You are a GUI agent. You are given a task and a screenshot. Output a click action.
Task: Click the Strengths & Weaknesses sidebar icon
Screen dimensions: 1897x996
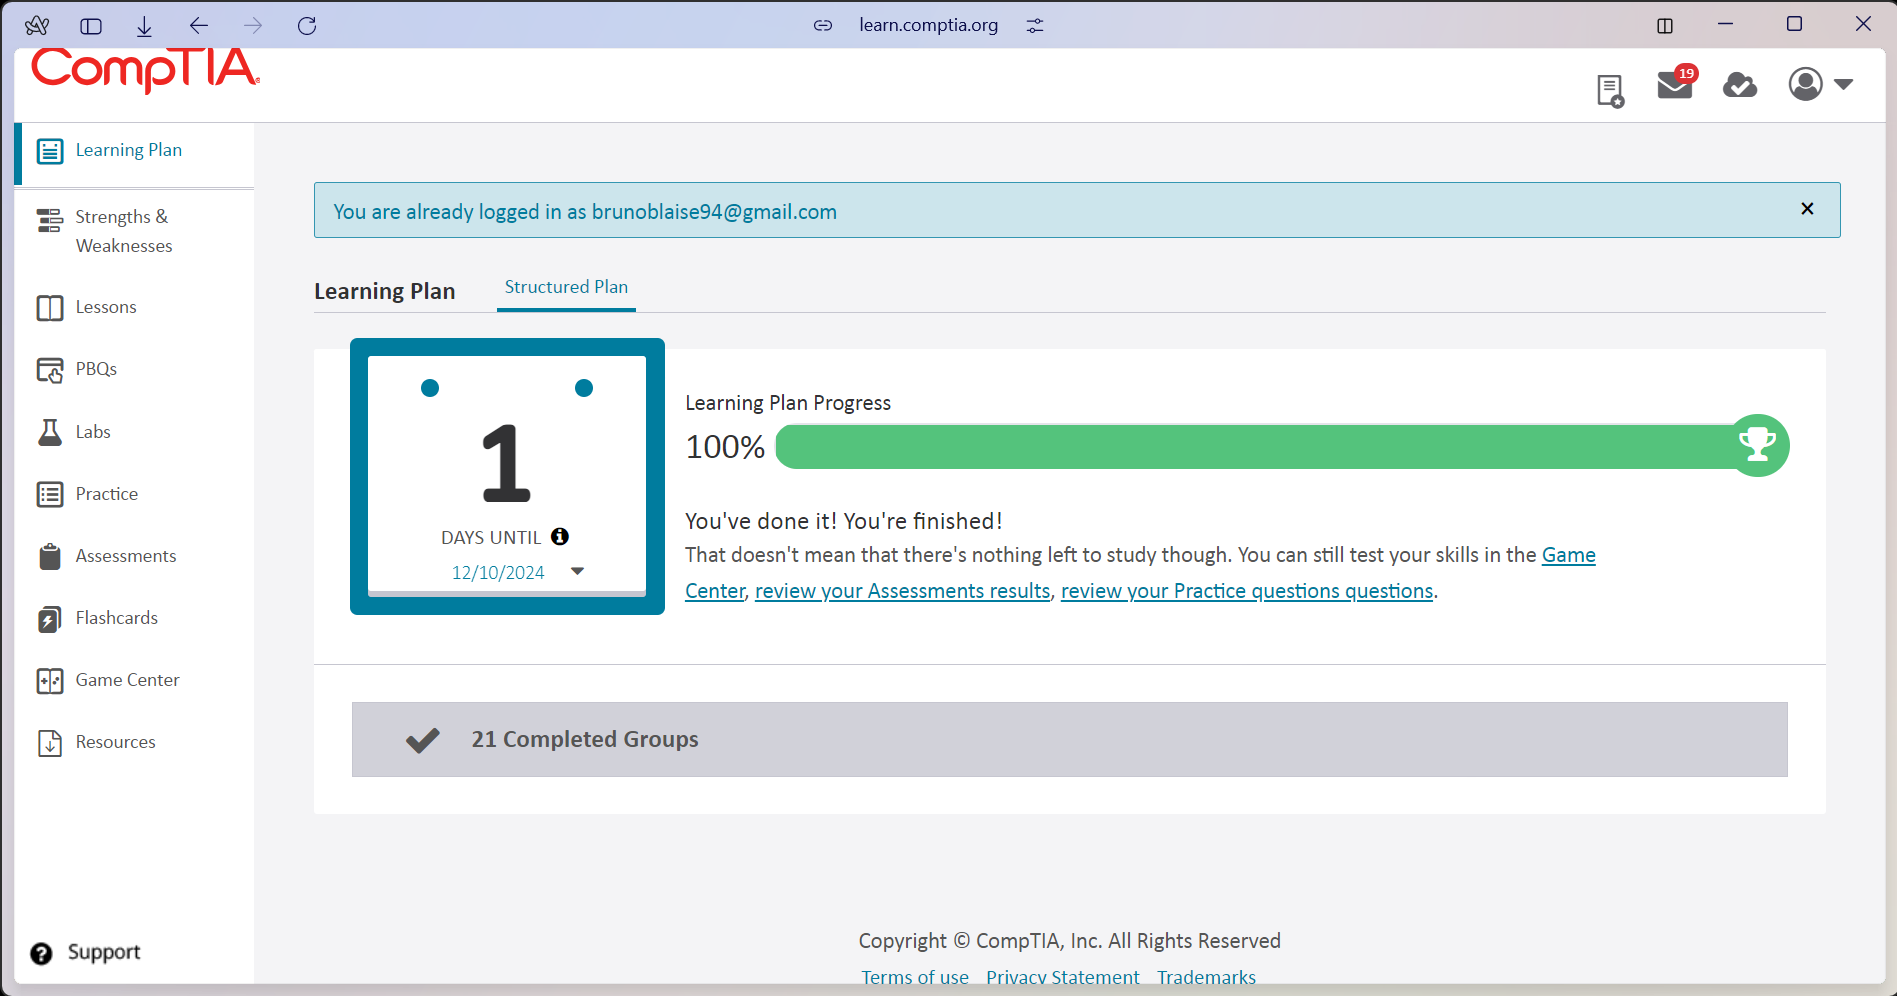pyautogui.click(x=50, y=220)
